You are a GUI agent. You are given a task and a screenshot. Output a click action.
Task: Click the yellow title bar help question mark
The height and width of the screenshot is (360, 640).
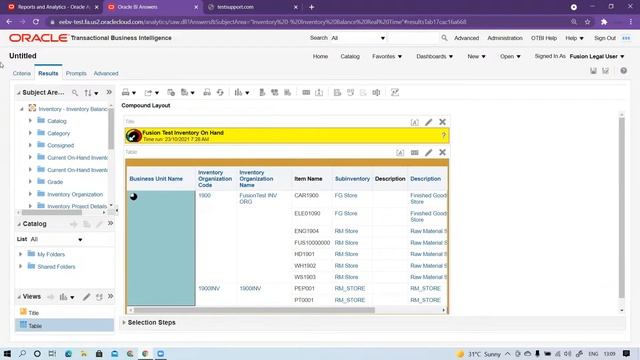point(444,136)
